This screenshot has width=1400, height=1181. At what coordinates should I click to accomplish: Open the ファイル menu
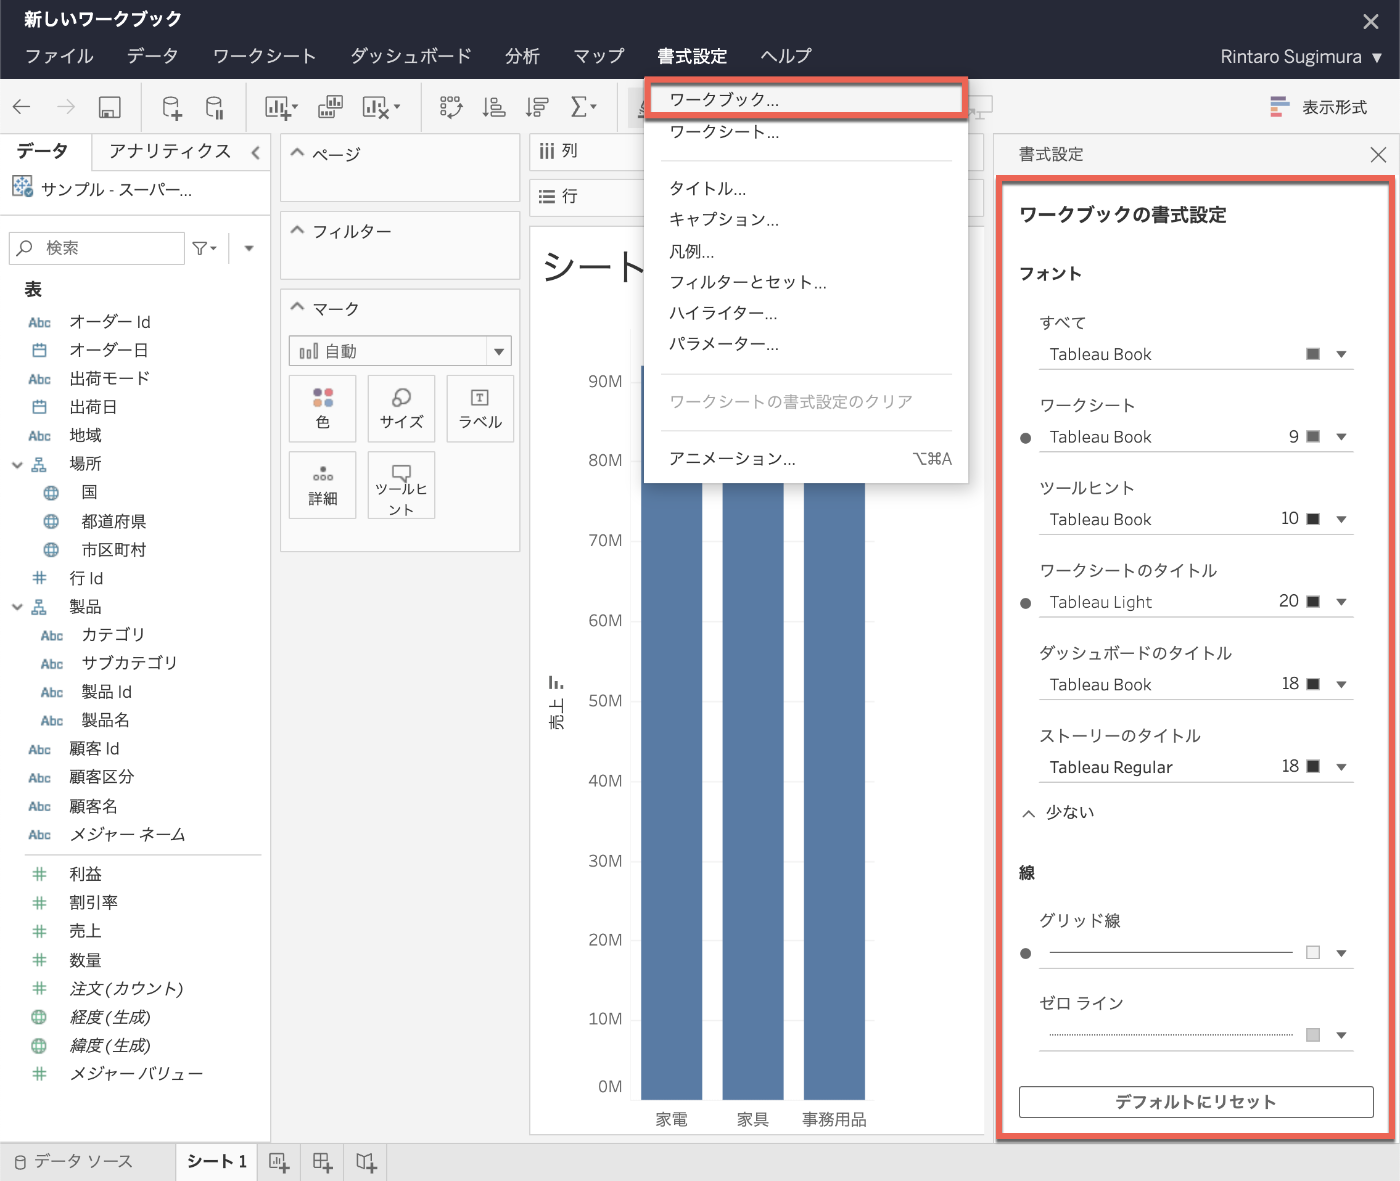tap(59, 56)
